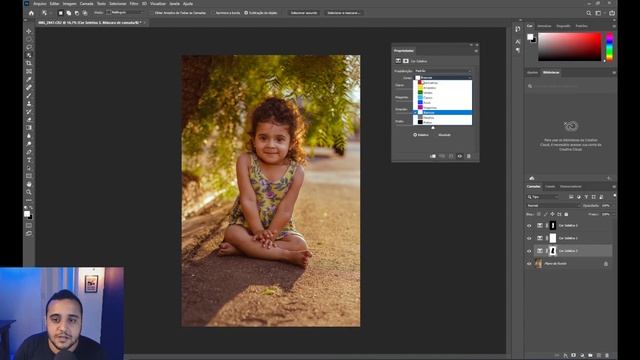Open the Properties panel options menu
The image size is (640, 360).
[x=476, y=51]
